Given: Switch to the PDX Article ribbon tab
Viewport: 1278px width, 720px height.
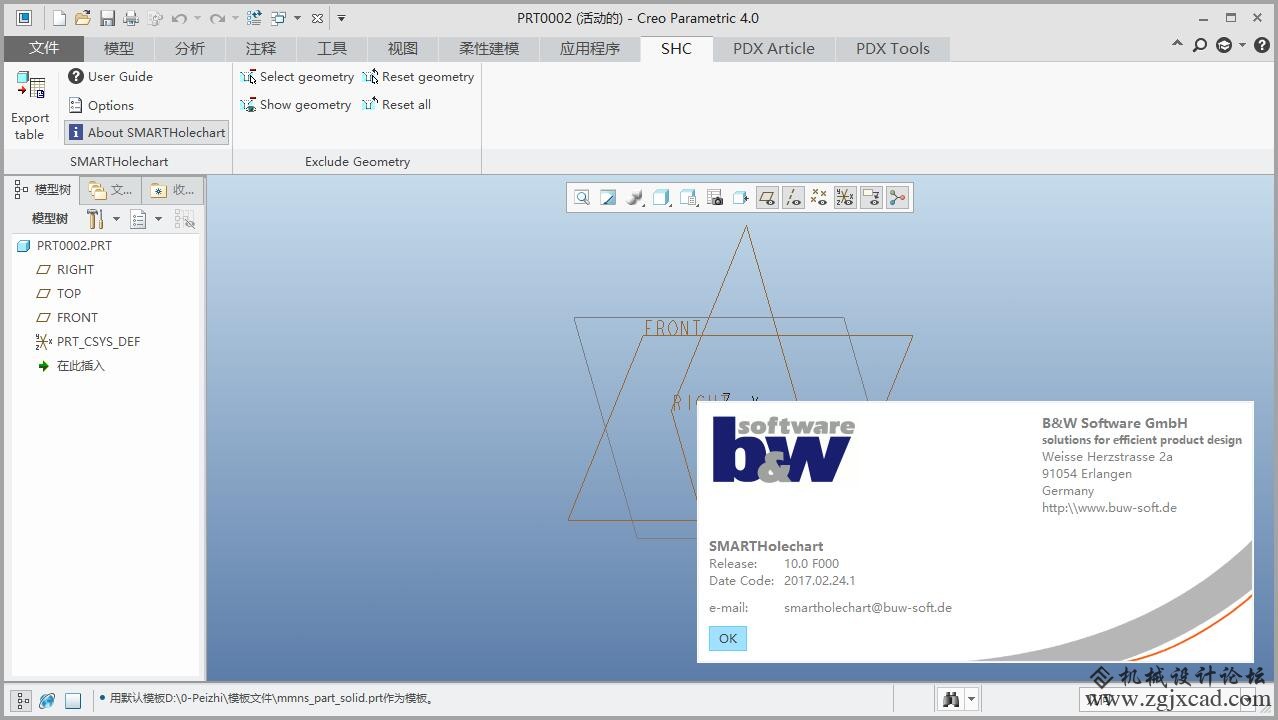Looking at the screenshot, I should tap(774, 48).
